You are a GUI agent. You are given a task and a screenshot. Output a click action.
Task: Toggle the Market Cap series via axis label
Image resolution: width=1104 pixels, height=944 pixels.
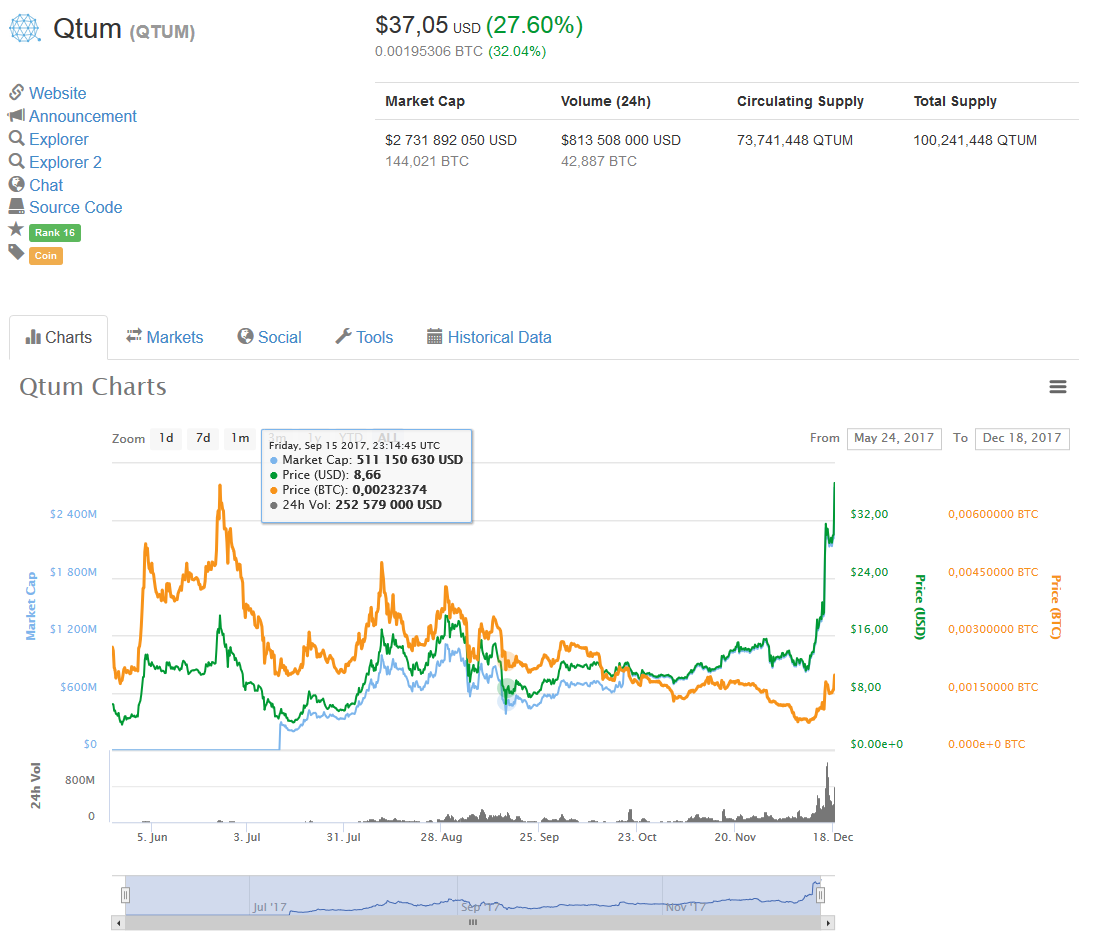point(31,605)
